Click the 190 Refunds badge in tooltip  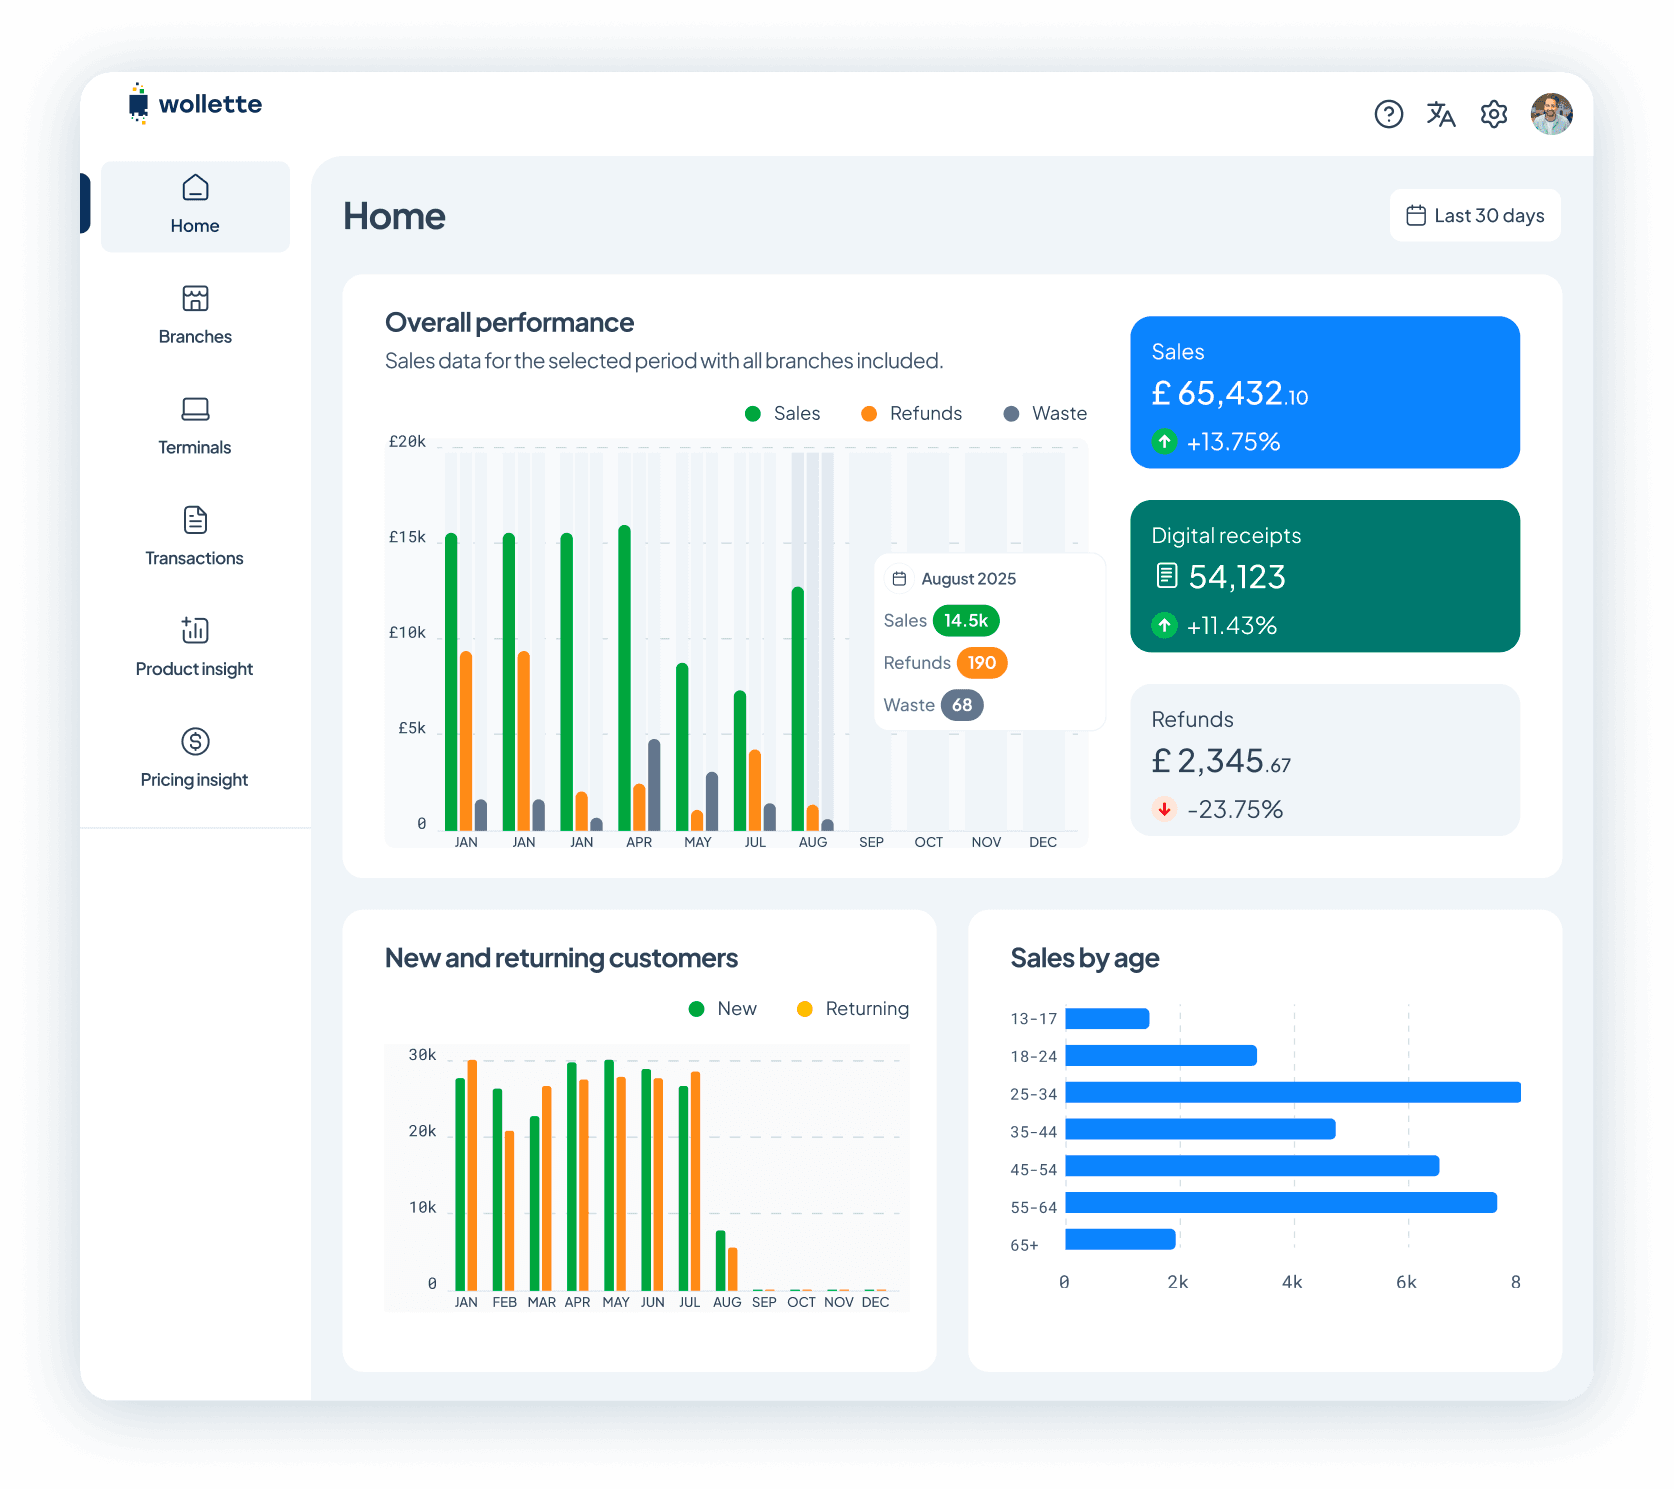tap(981, 663)
